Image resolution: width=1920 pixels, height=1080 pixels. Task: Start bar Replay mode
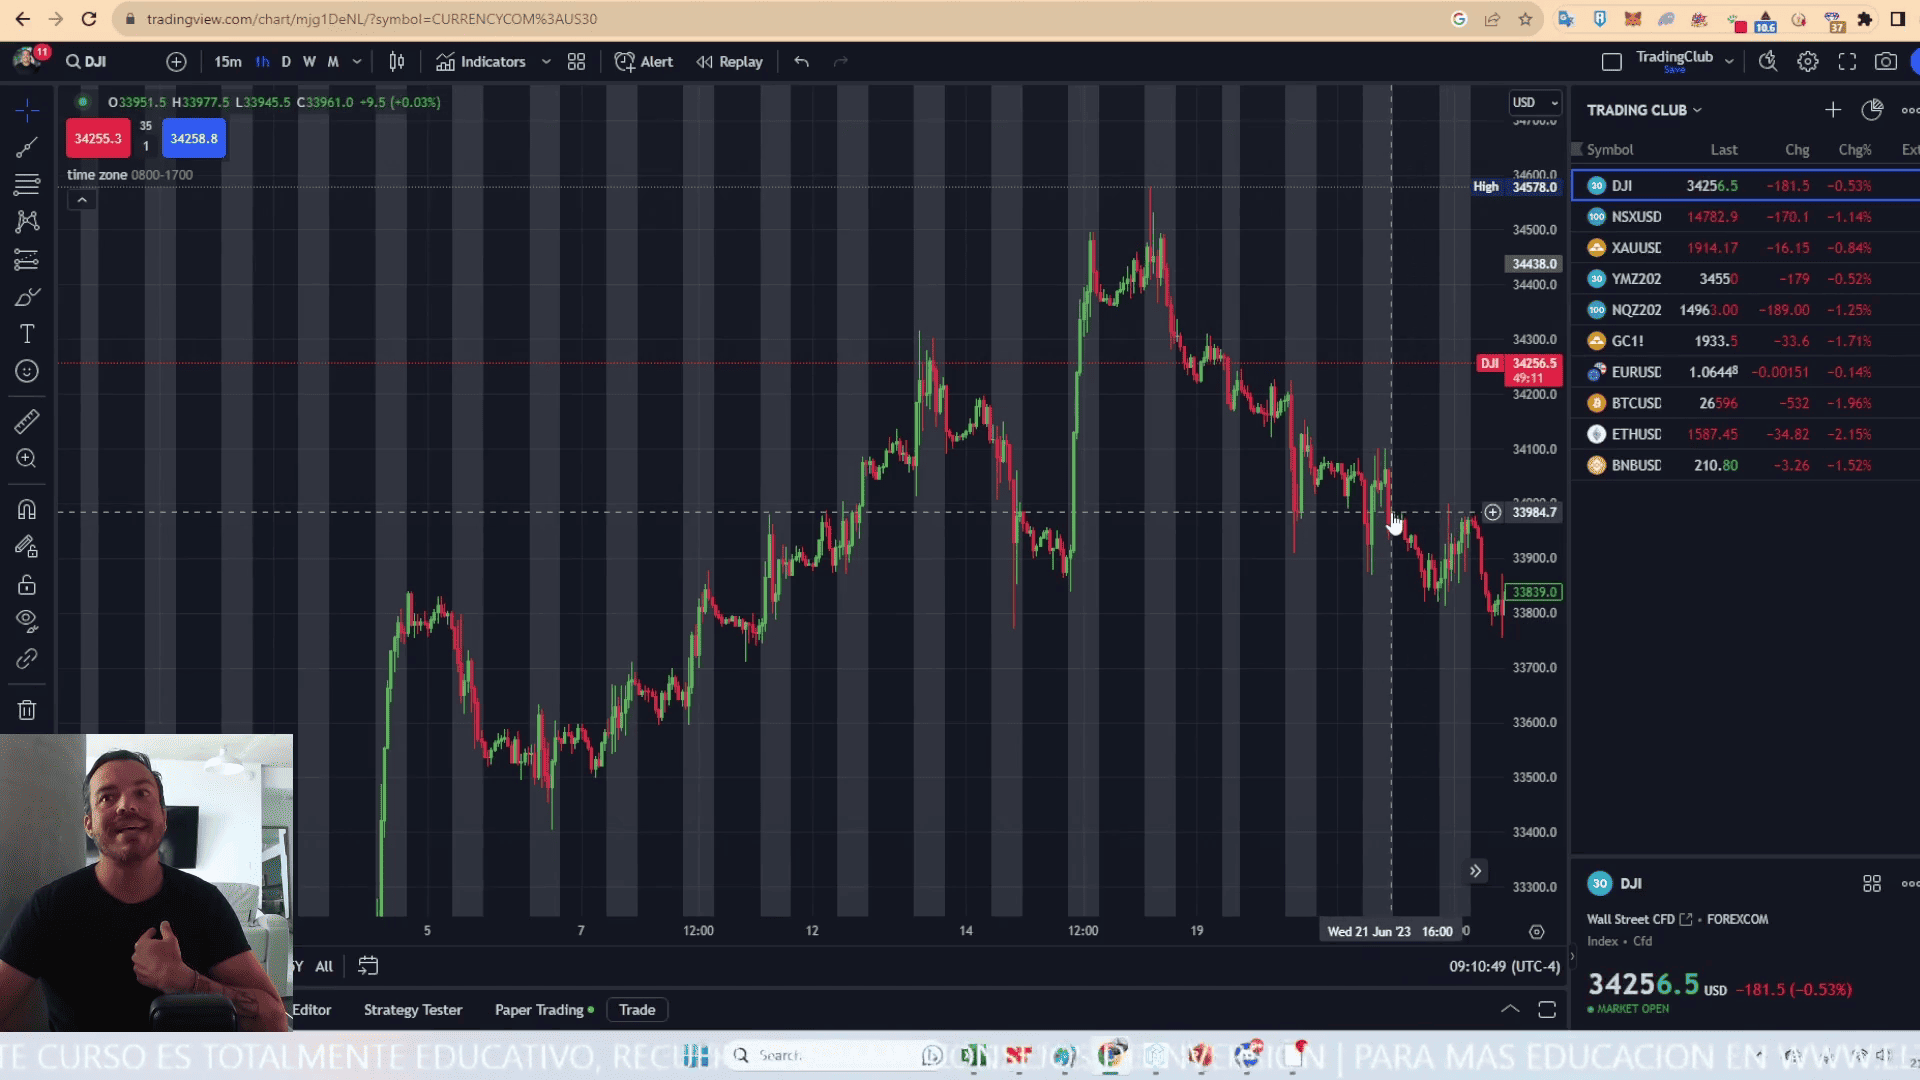click(x=730, y=62)
